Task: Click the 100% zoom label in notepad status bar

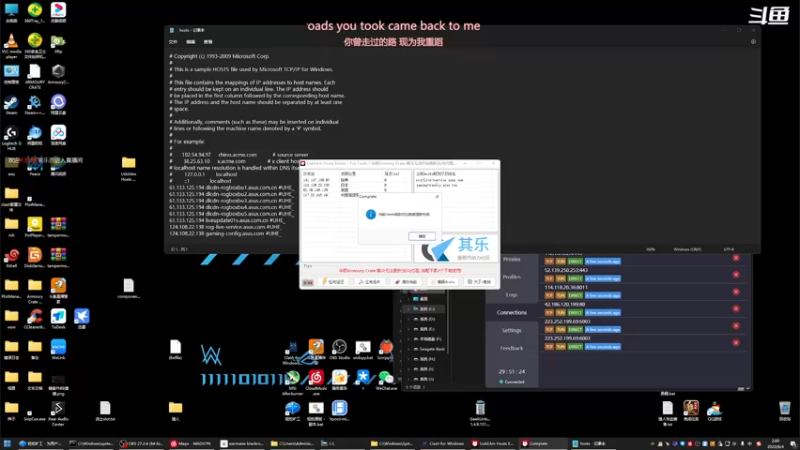Action: tap(651, 249)
